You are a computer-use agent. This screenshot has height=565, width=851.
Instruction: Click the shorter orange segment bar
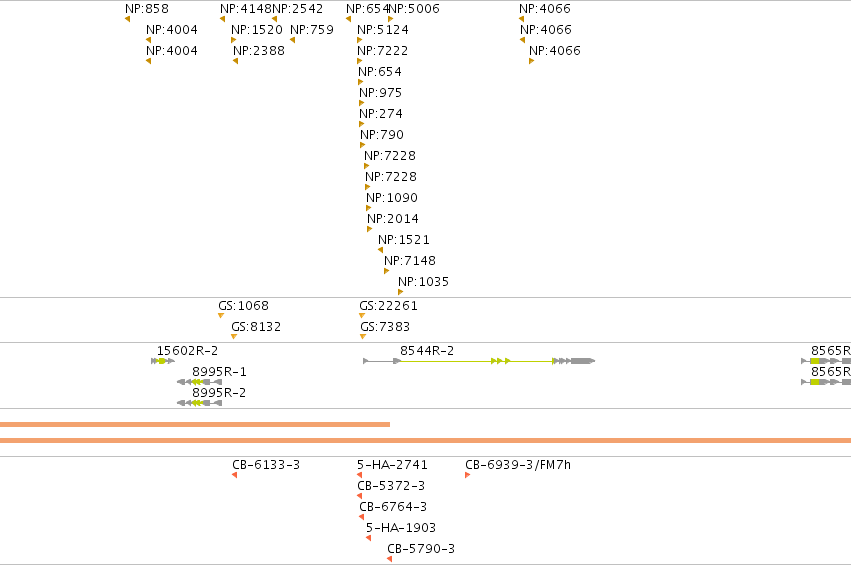(195, 424)
